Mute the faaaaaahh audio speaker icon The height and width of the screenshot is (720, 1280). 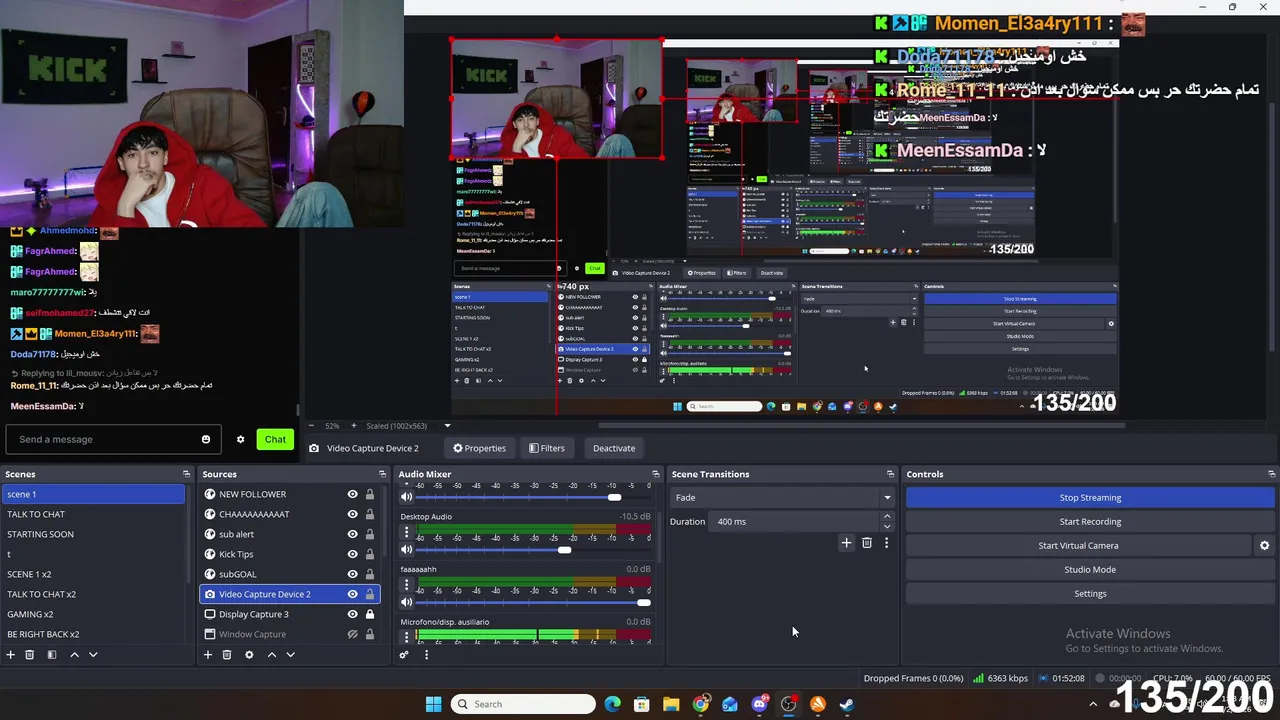coord(407,602)
